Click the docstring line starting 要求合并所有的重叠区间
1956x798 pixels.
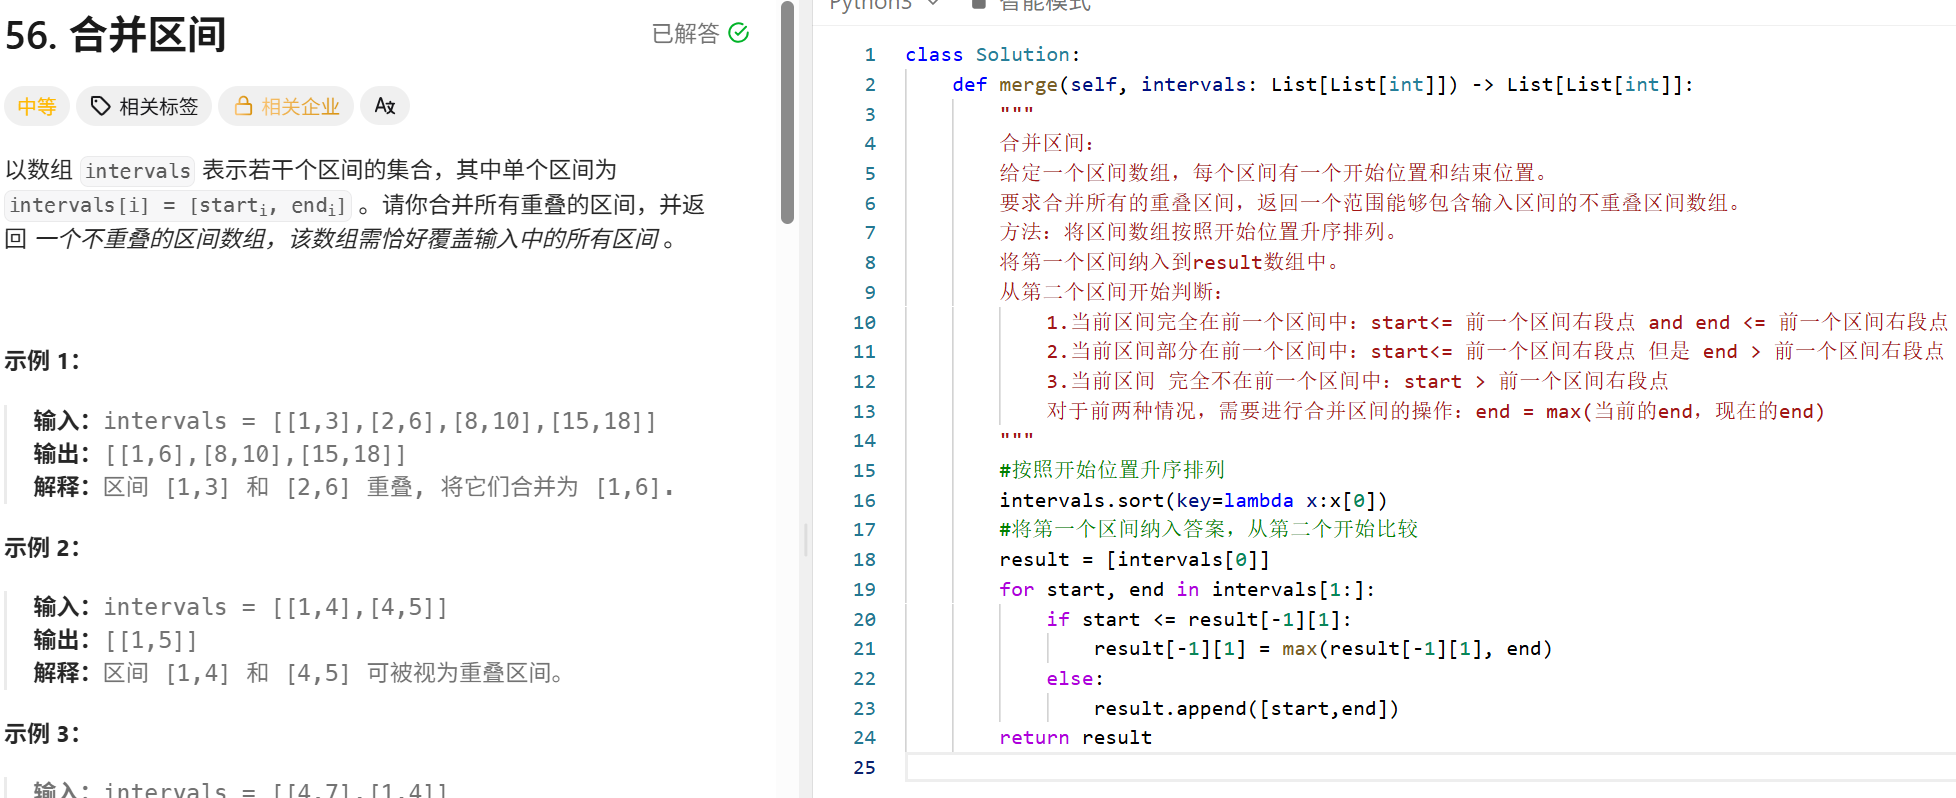[x=1372, y=203]
